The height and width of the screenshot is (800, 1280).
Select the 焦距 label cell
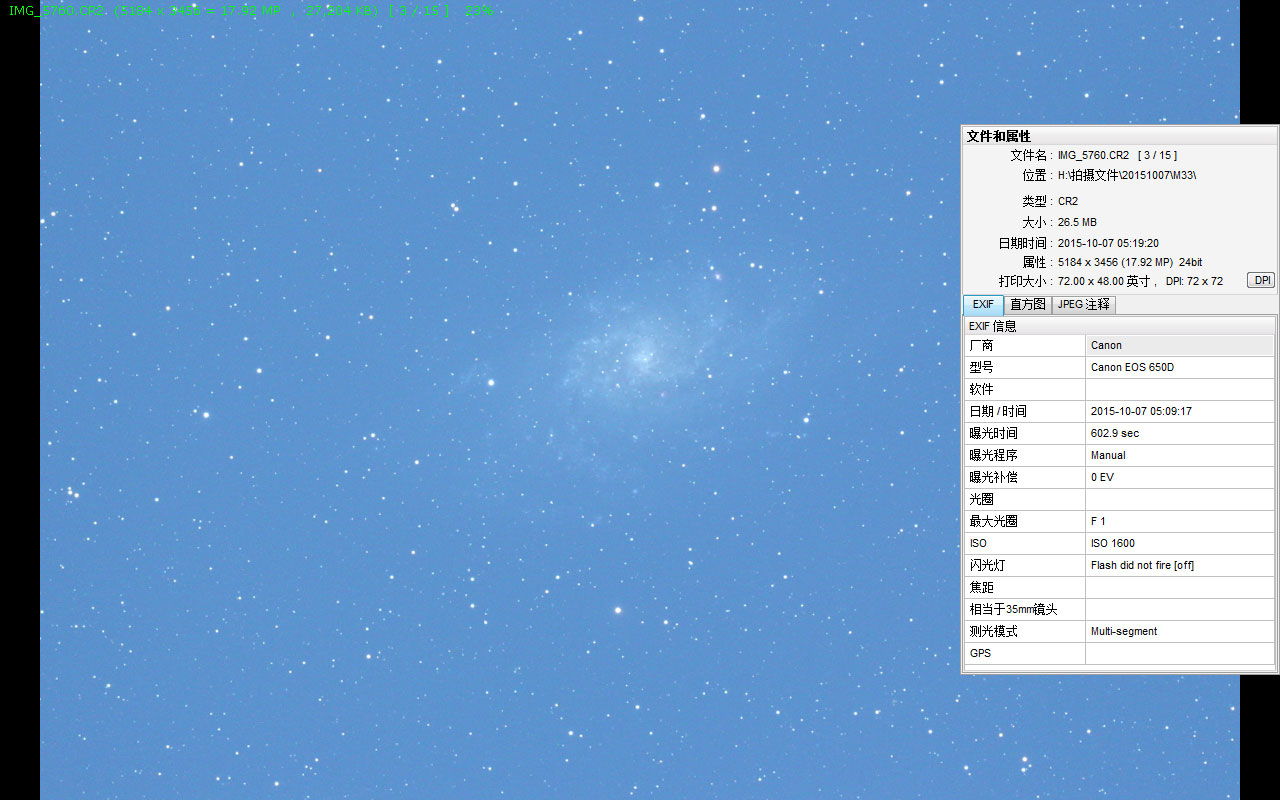[x=1025, y=587]
